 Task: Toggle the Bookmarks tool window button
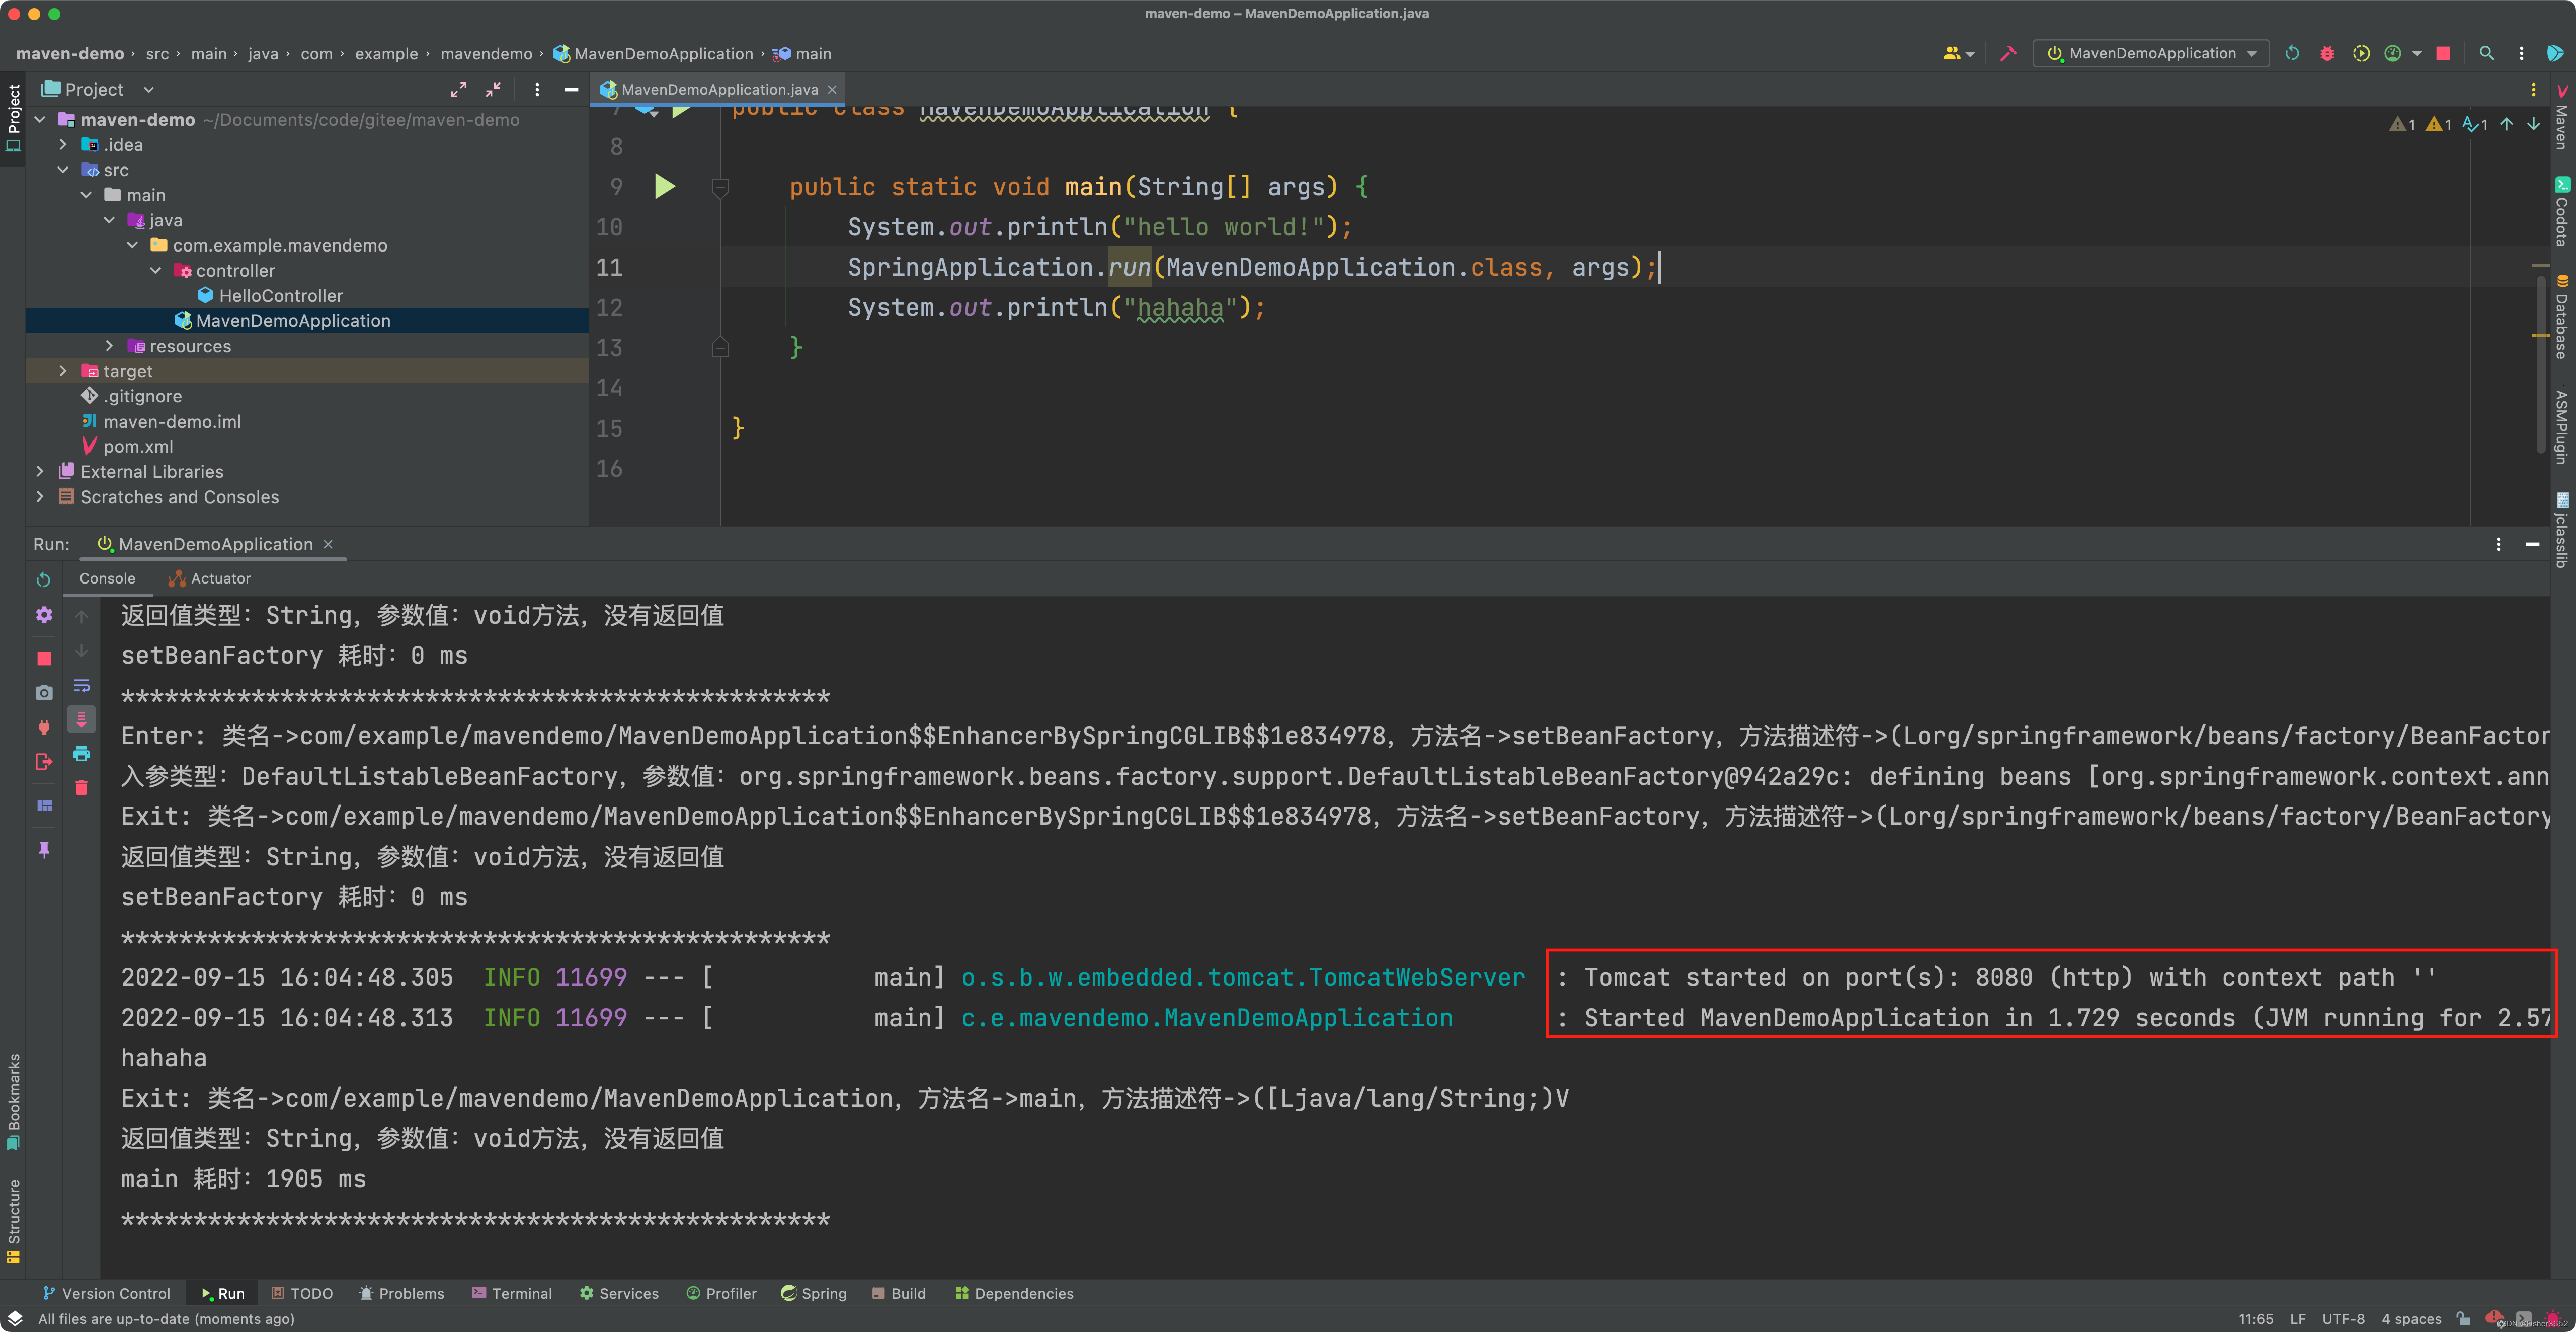13,1102
